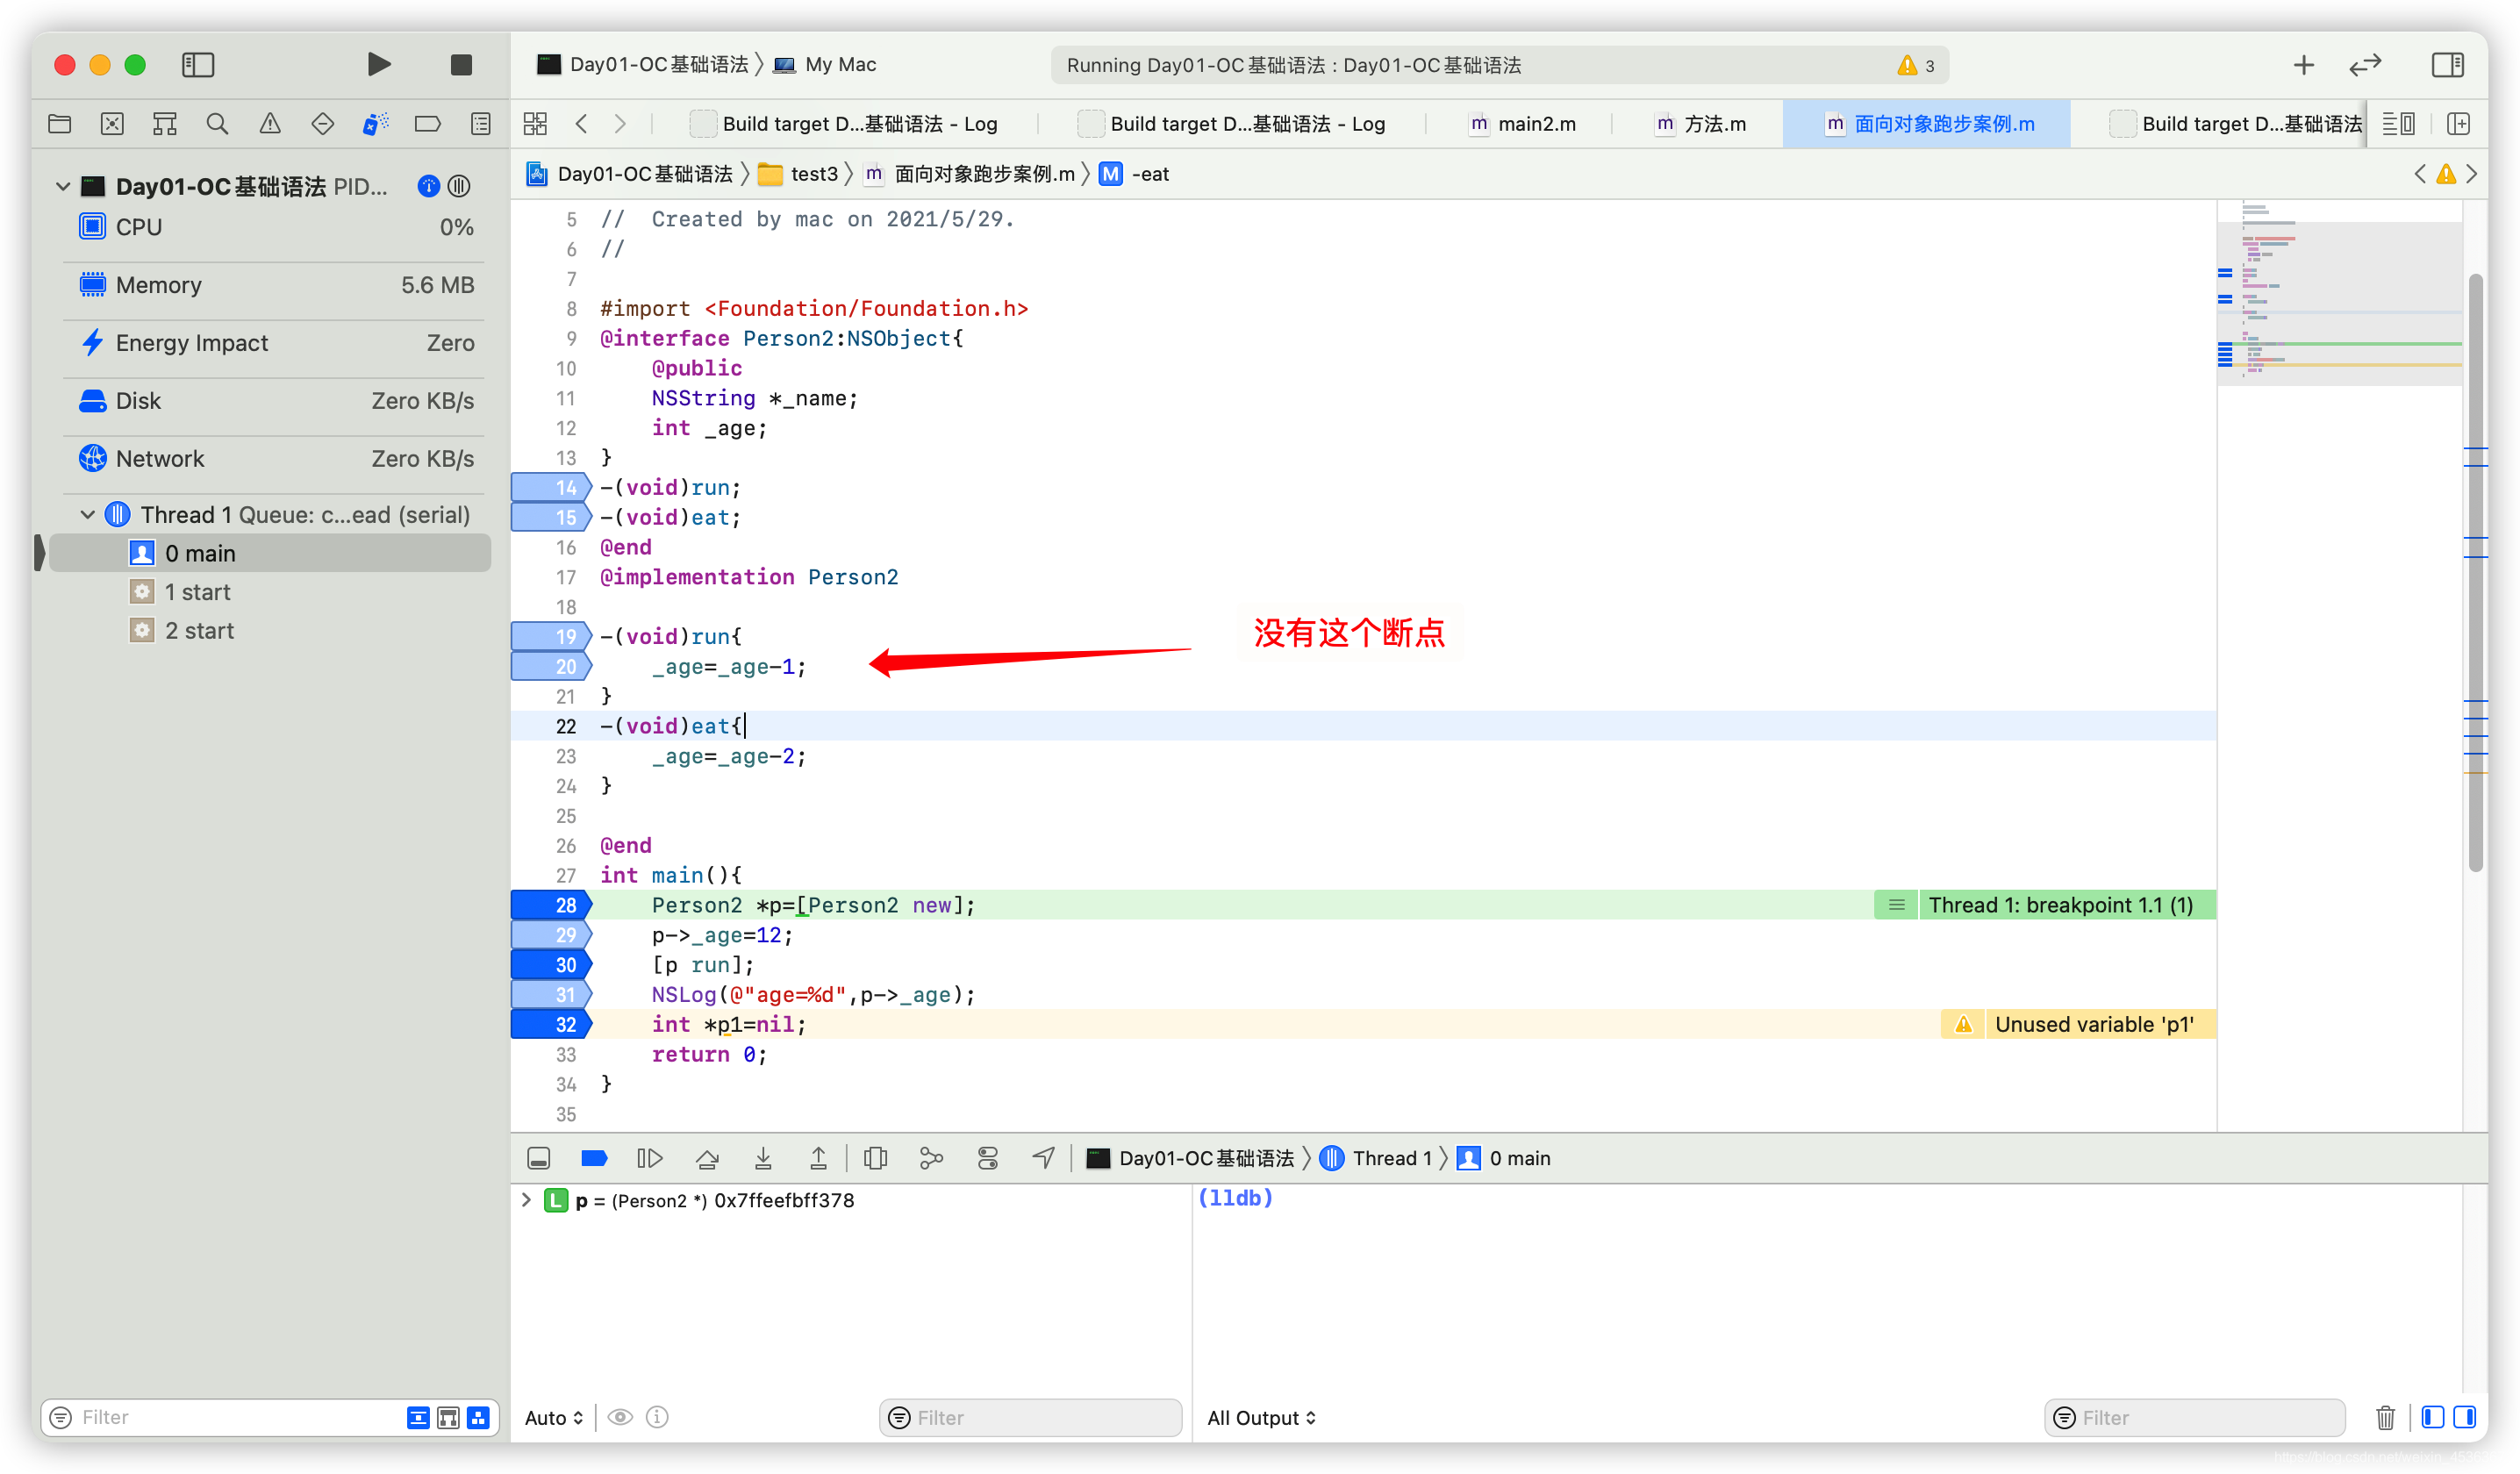The height and width of the screenshot is (1474, 2520).
Task: Click the Step Over debug icon
Action: point(707,1158)
